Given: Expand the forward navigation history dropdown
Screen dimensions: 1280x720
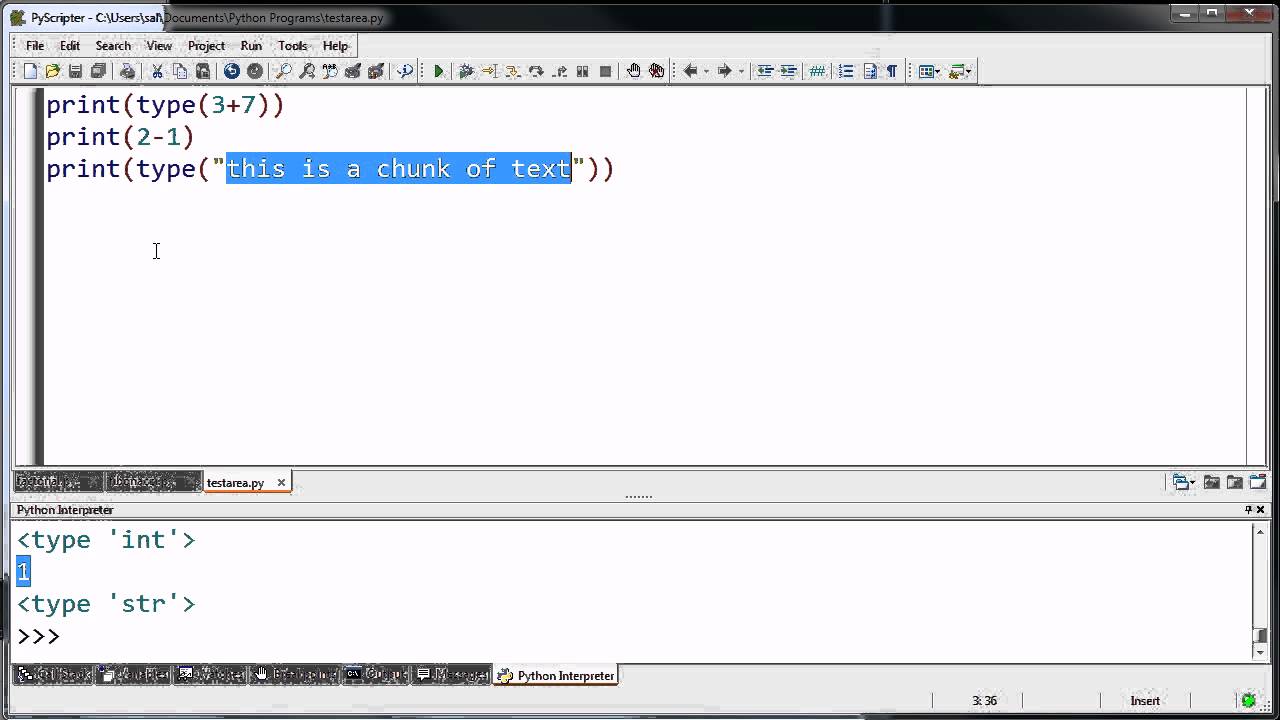Looking at the screenshot, I should pyautogui.click(x=741, y=71).
